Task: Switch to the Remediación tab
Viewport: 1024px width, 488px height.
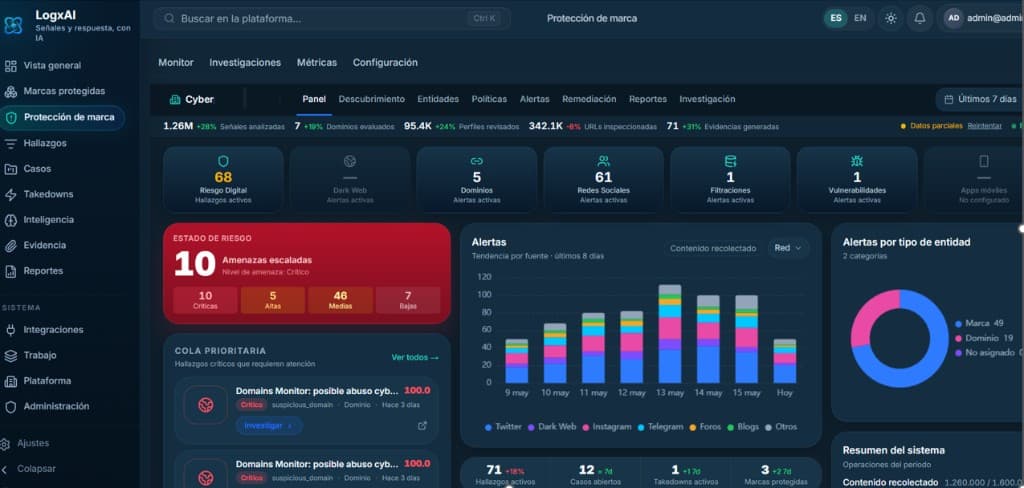Action: point(589,99)
